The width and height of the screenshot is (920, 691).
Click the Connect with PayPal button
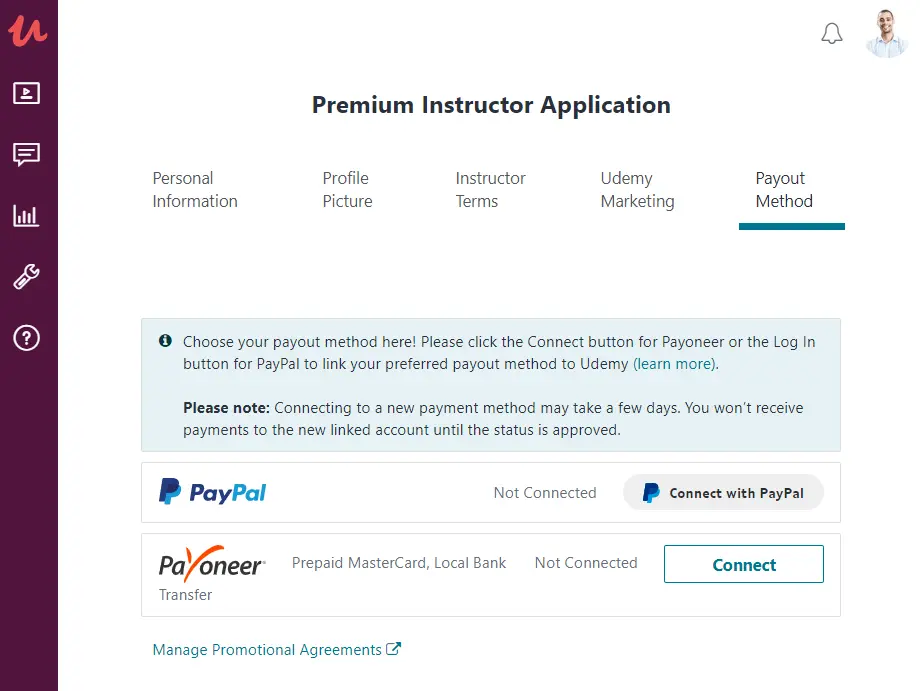[723, 493]
